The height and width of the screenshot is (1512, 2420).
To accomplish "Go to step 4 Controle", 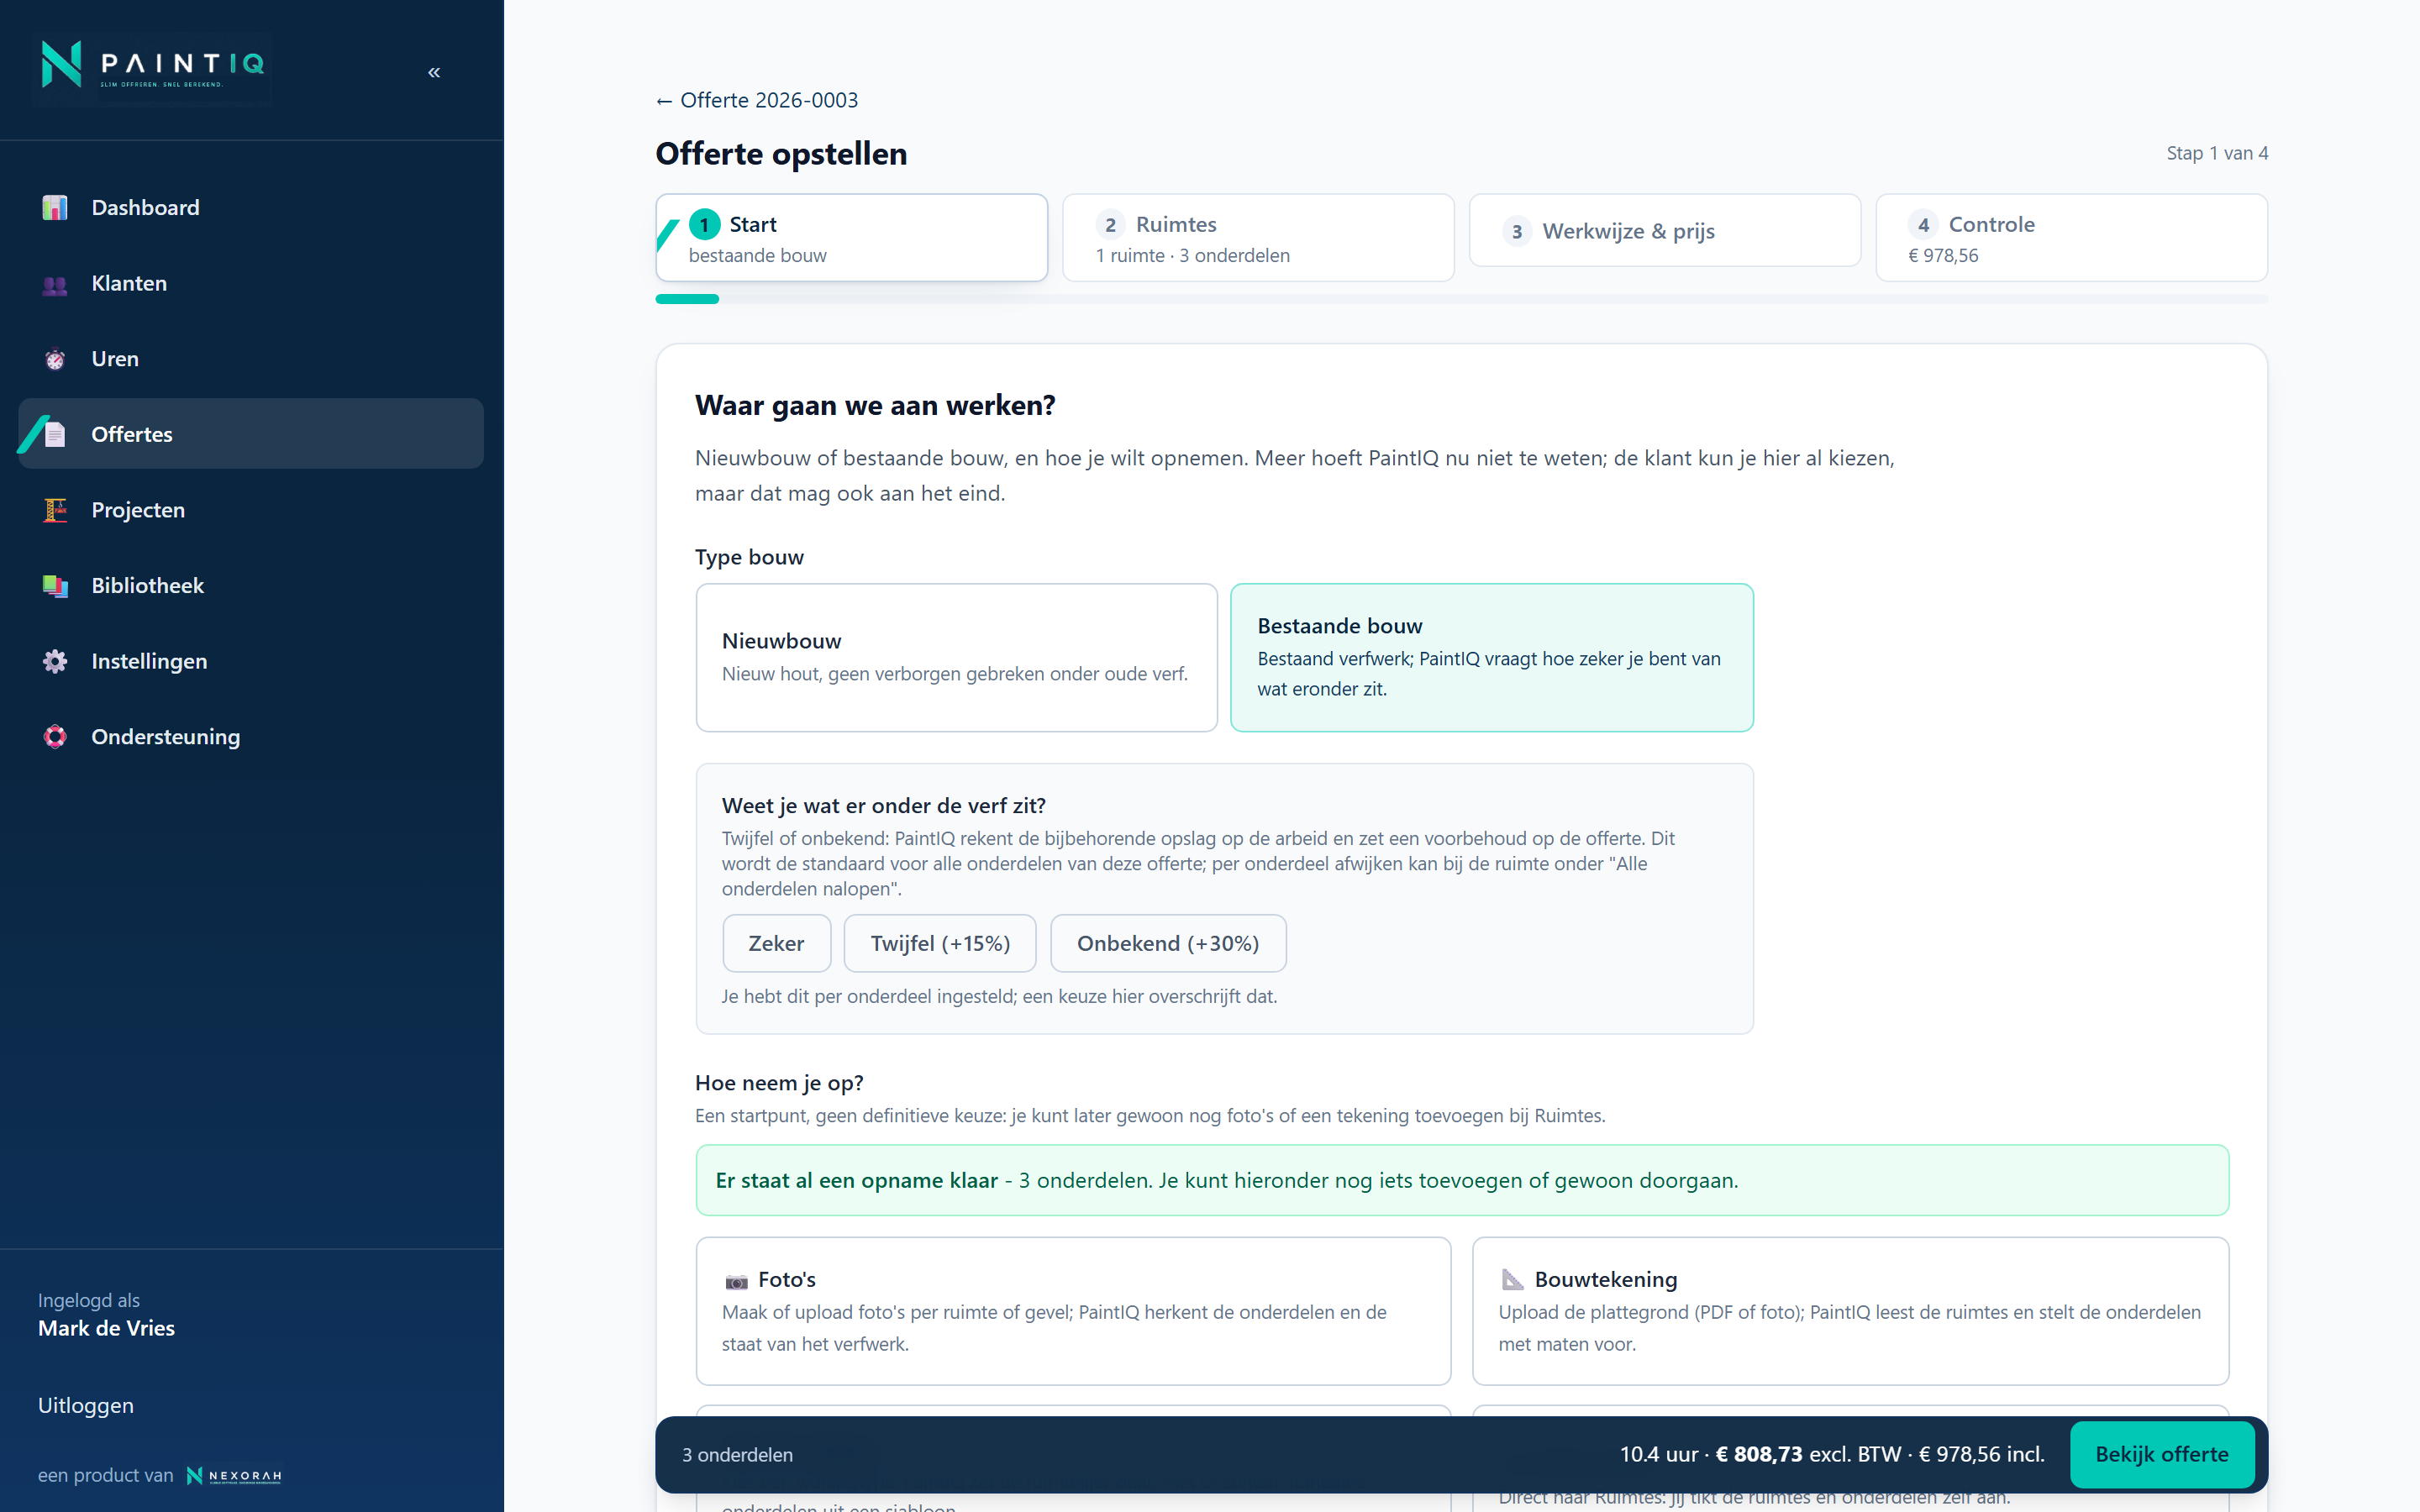I will point(2071,238).
